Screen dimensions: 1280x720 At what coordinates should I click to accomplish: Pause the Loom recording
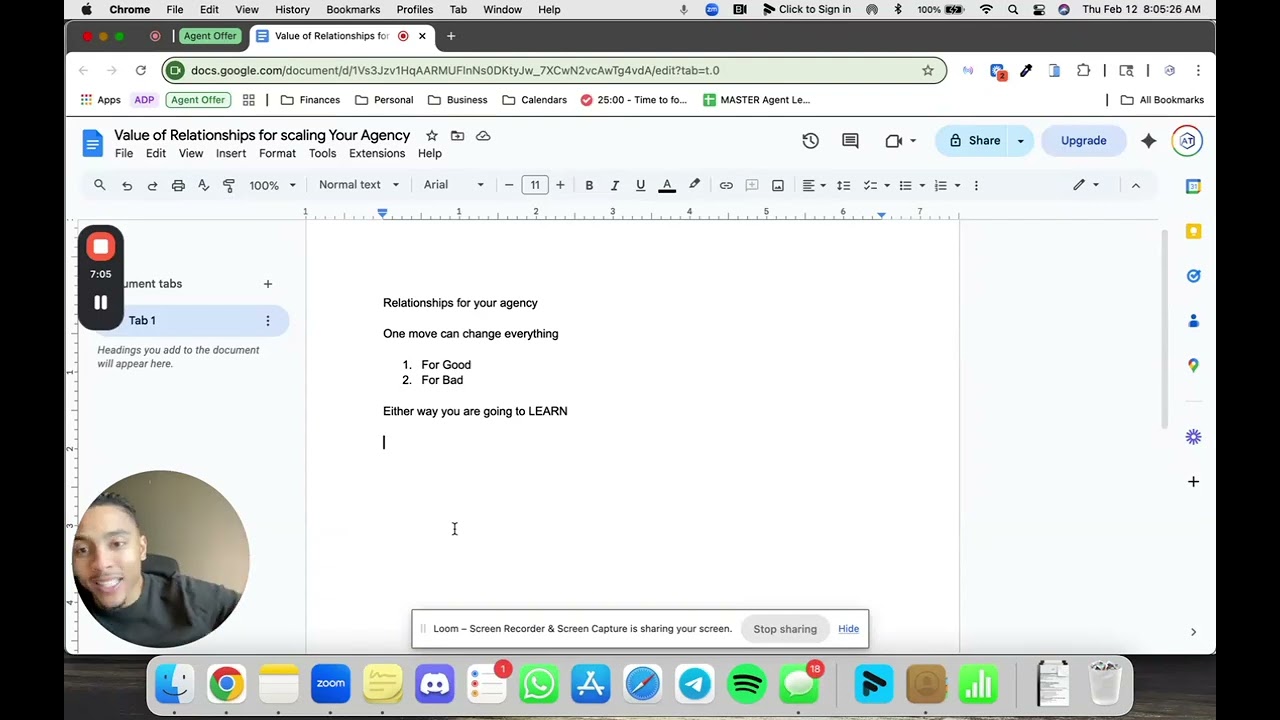[100, 302]
